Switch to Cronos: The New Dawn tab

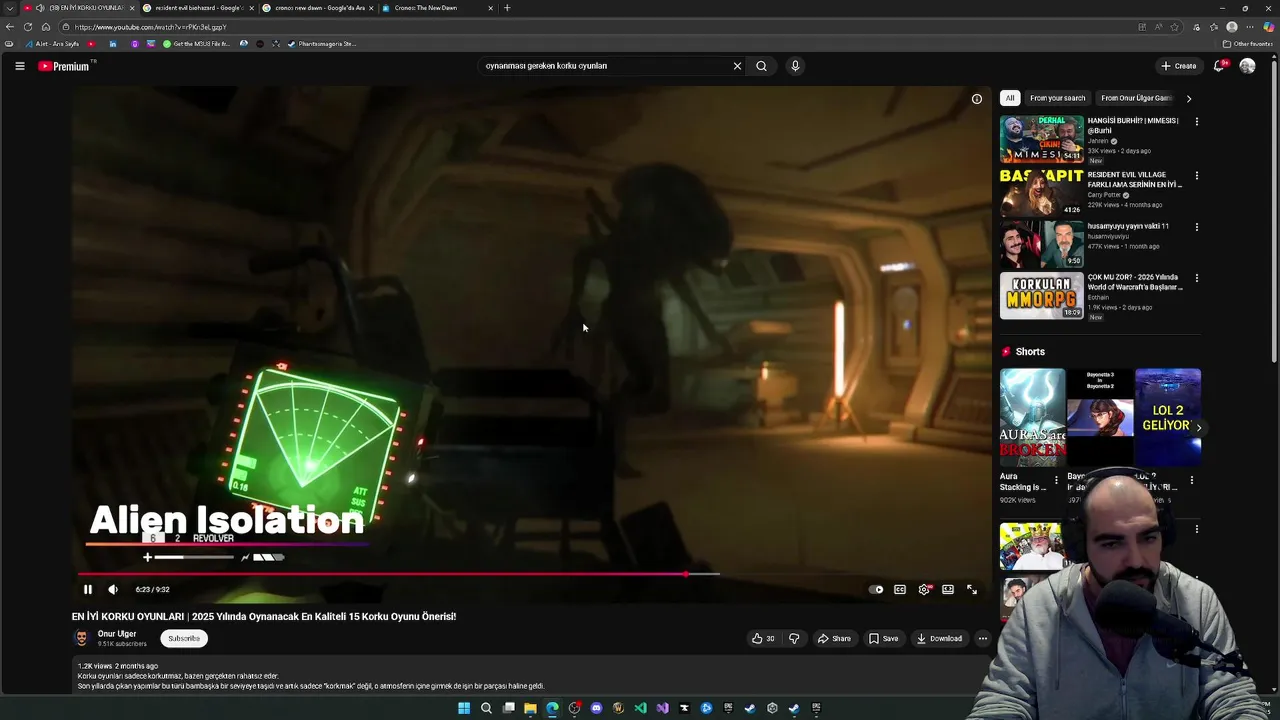(438, 8)
